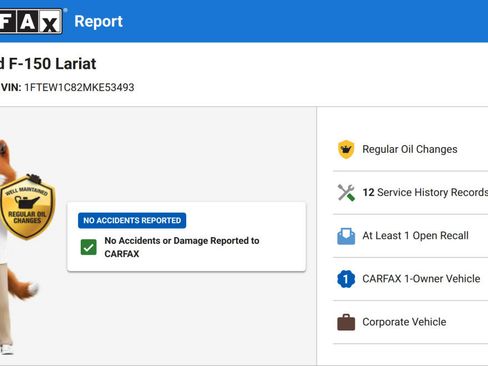This screenshot has height=366, width=488.
Task: Click the VIN number 1FTEW1C82MKE53493
Action: tap(79, 87)
